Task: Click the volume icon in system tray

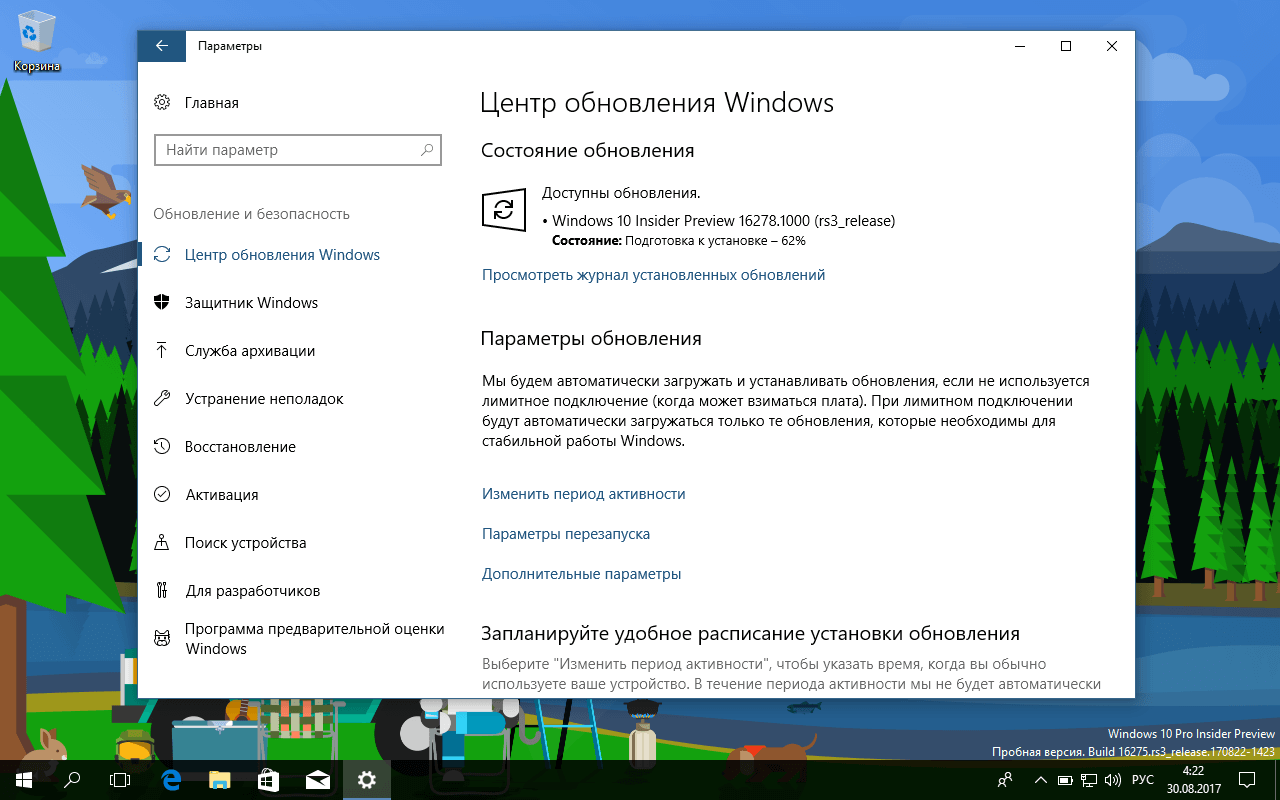Action: tap(1113, 780)
